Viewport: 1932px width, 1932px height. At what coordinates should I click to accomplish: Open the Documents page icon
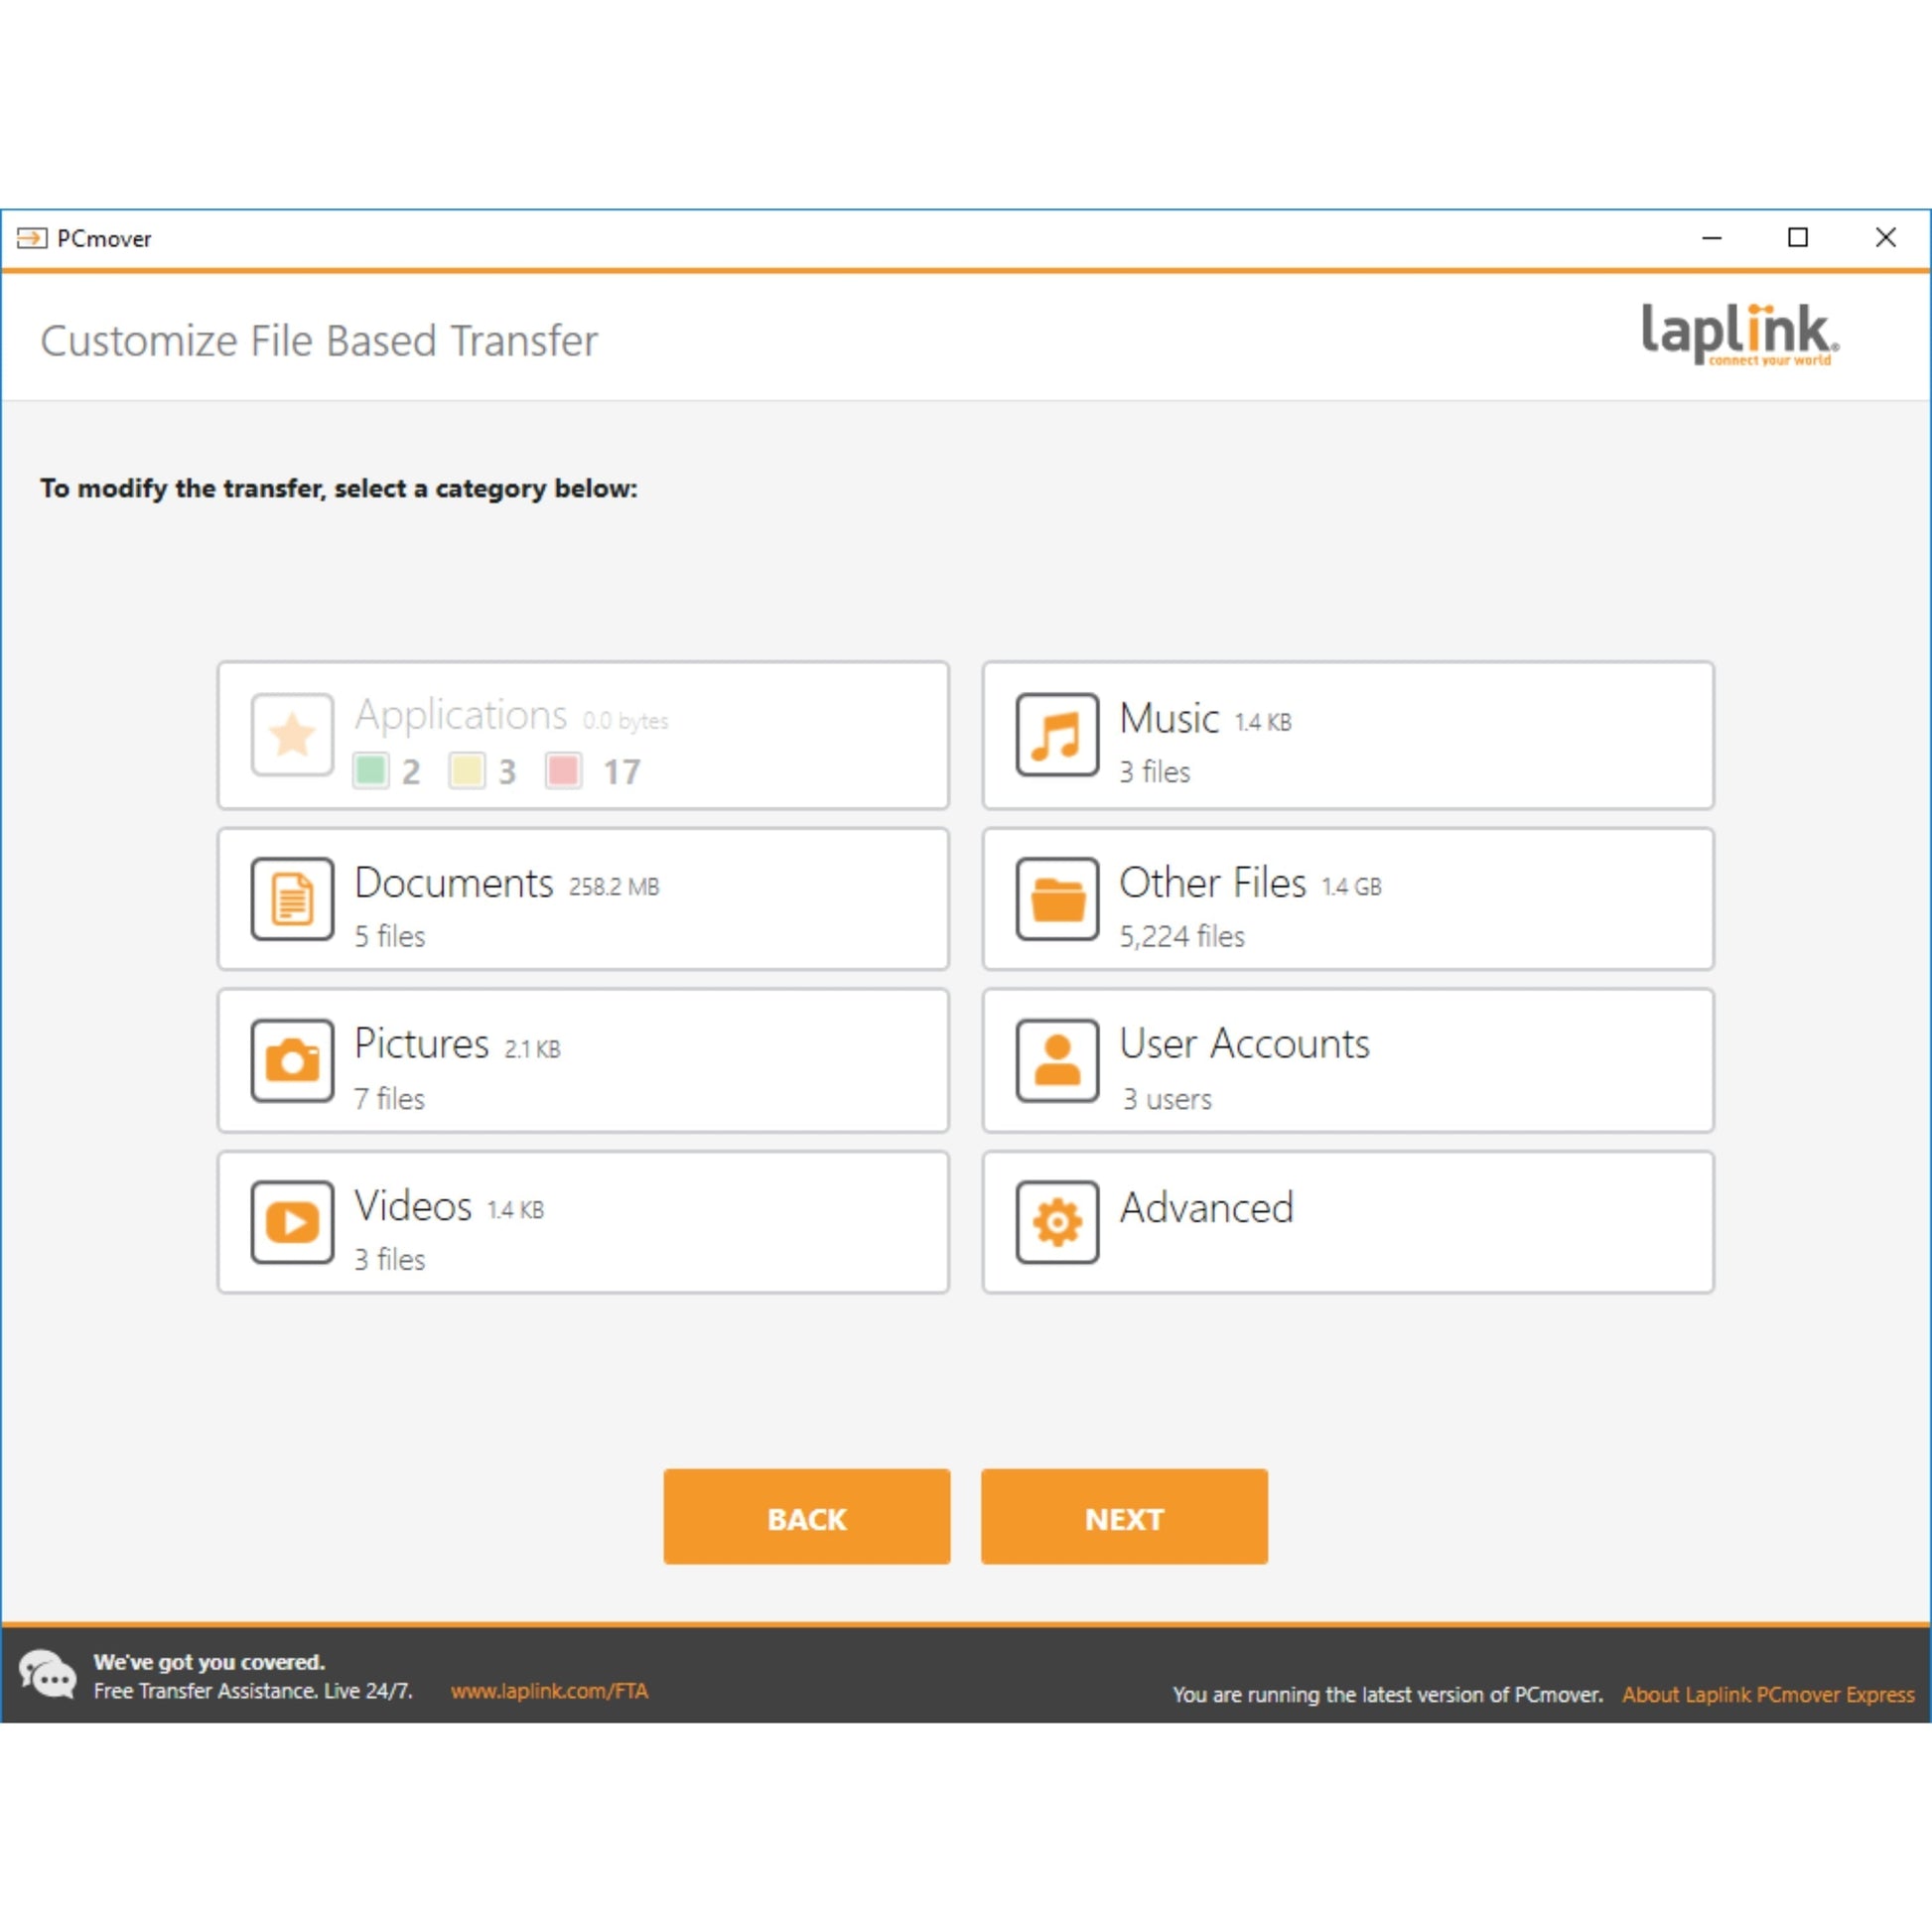(292, 898)
